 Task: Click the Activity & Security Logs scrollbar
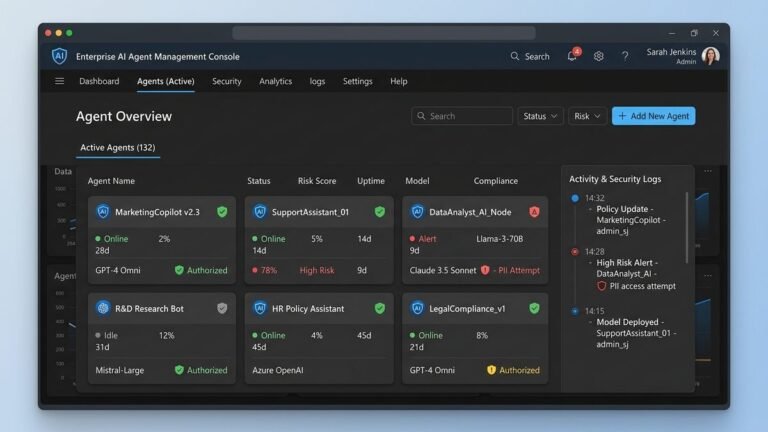[687, 227]
